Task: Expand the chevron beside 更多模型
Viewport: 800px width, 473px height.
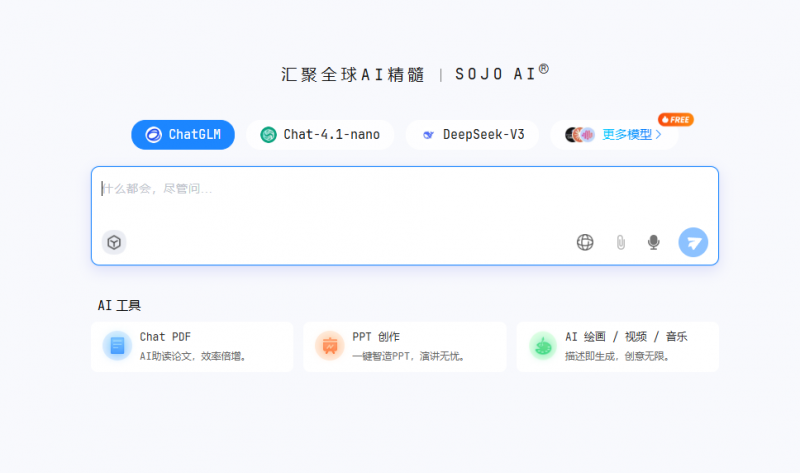Action: pos(658,135)
